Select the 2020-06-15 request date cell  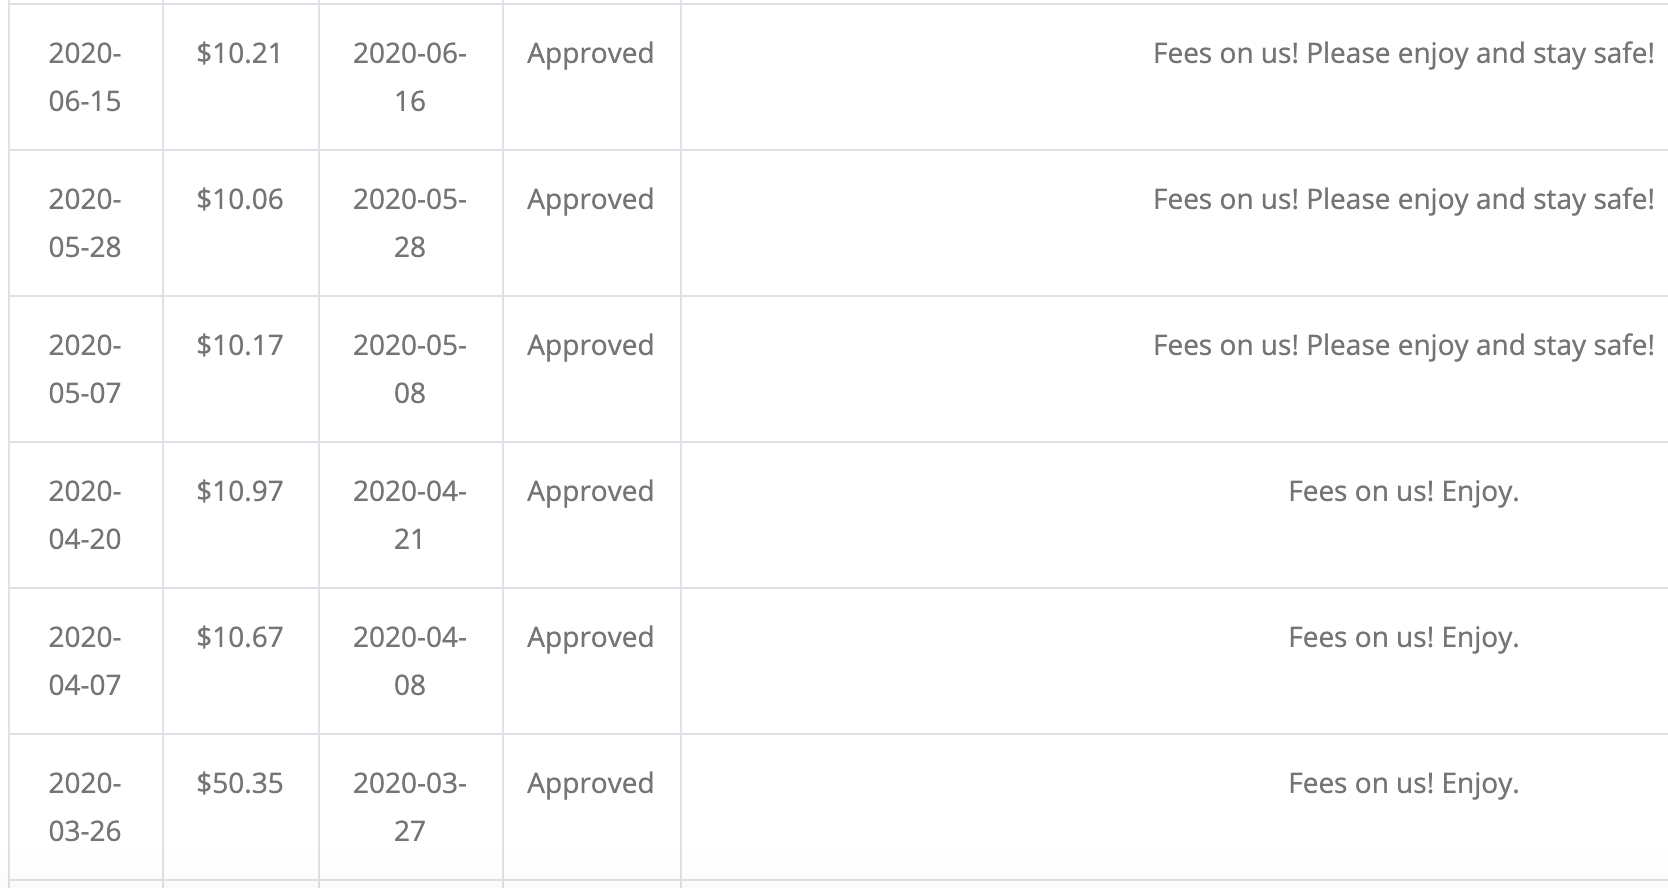pos(85,77)
